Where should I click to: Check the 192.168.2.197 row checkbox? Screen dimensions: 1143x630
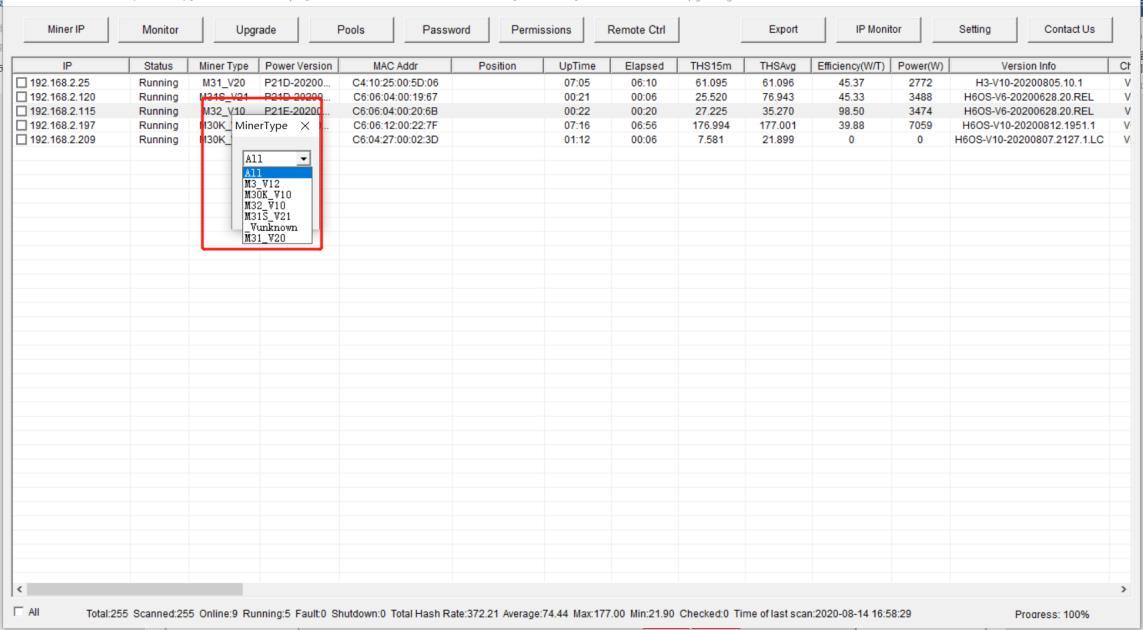tap(8, 125)
